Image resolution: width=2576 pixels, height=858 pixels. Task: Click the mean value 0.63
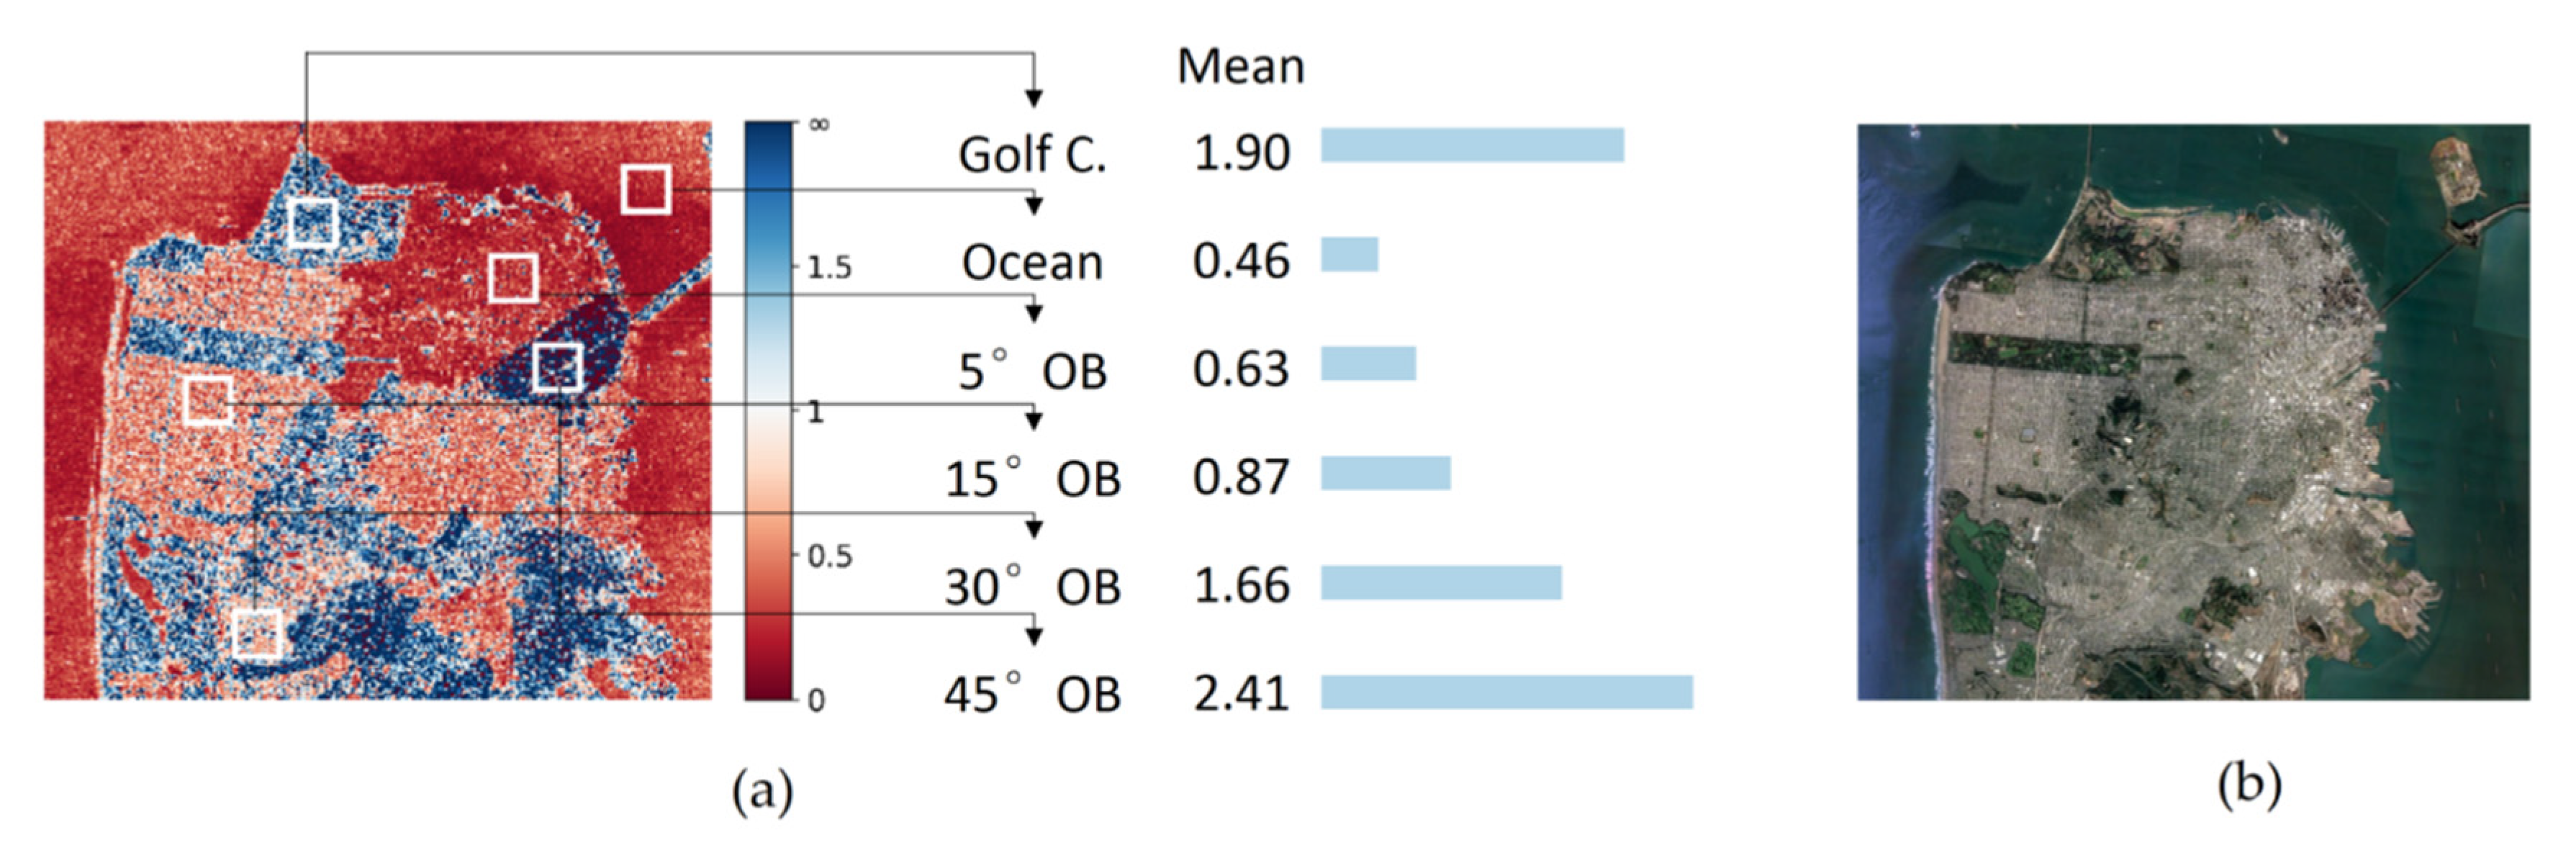(1241, 369)
